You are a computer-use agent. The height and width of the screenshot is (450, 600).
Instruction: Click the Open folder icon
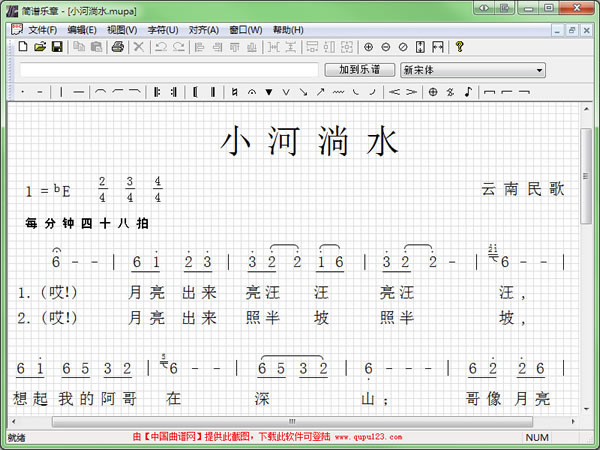coord(40,47)
